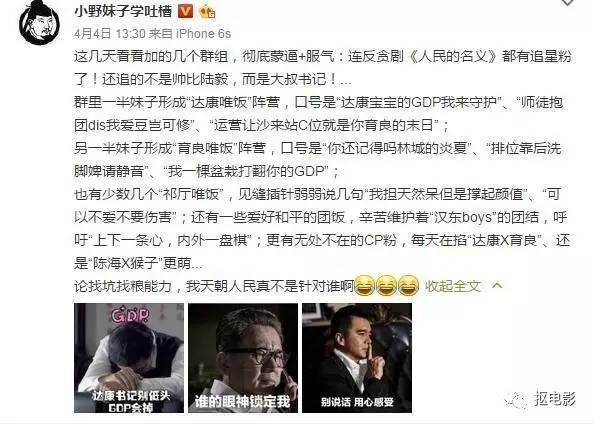Image resolution: width=594 pixels, height=425 pixels.
Task: Open the post options chevron menu
Action: pos(567,3)
